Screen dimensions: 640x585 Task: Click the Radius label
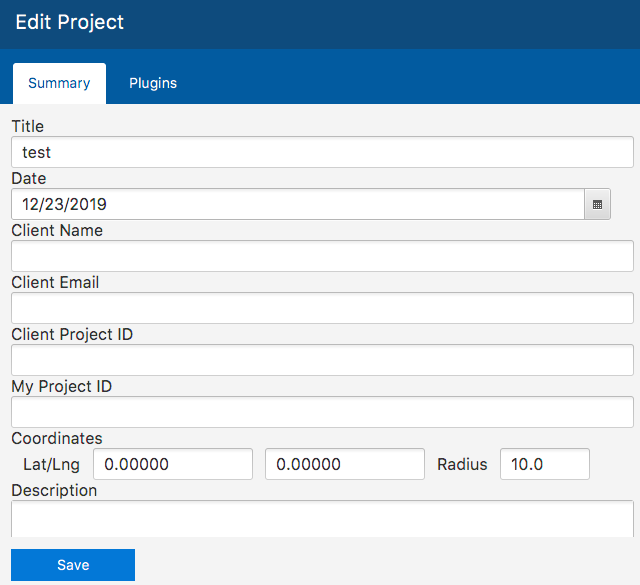tap(462, 465)
